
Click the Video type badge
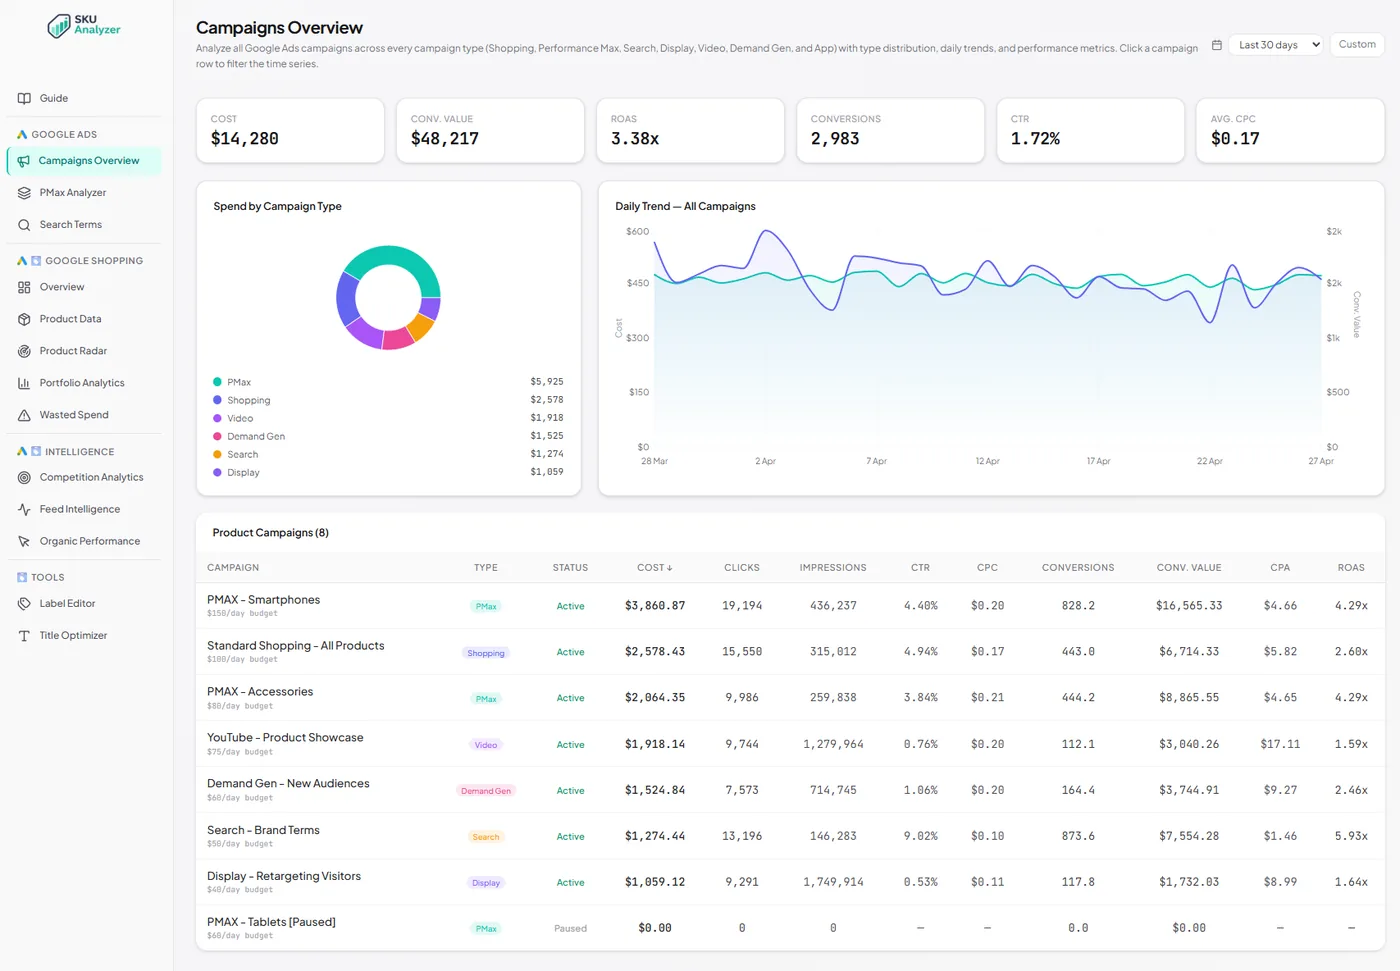point(486,745)
